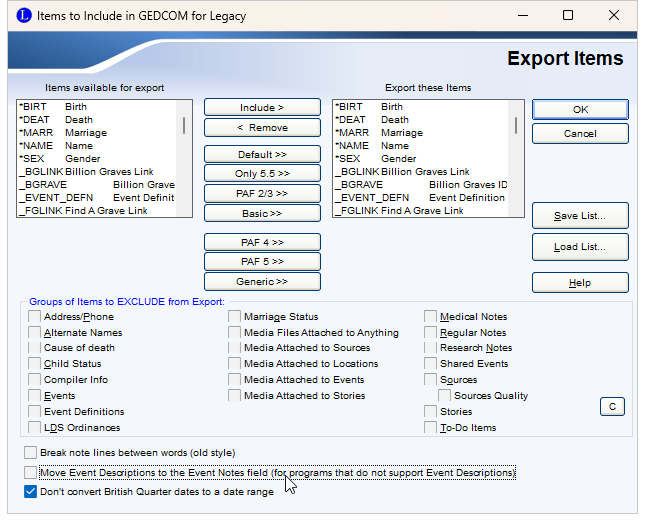
Task: Check Media Attached to Stories
Action: point(234,396)
